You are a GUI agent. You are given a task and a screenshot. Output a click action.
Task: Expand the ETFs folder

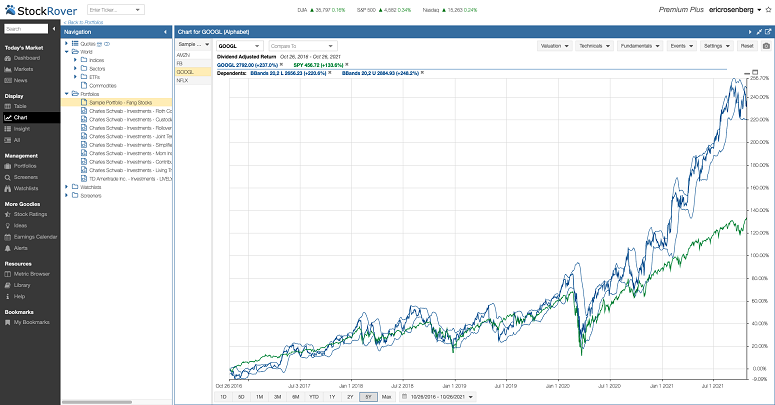75,77
